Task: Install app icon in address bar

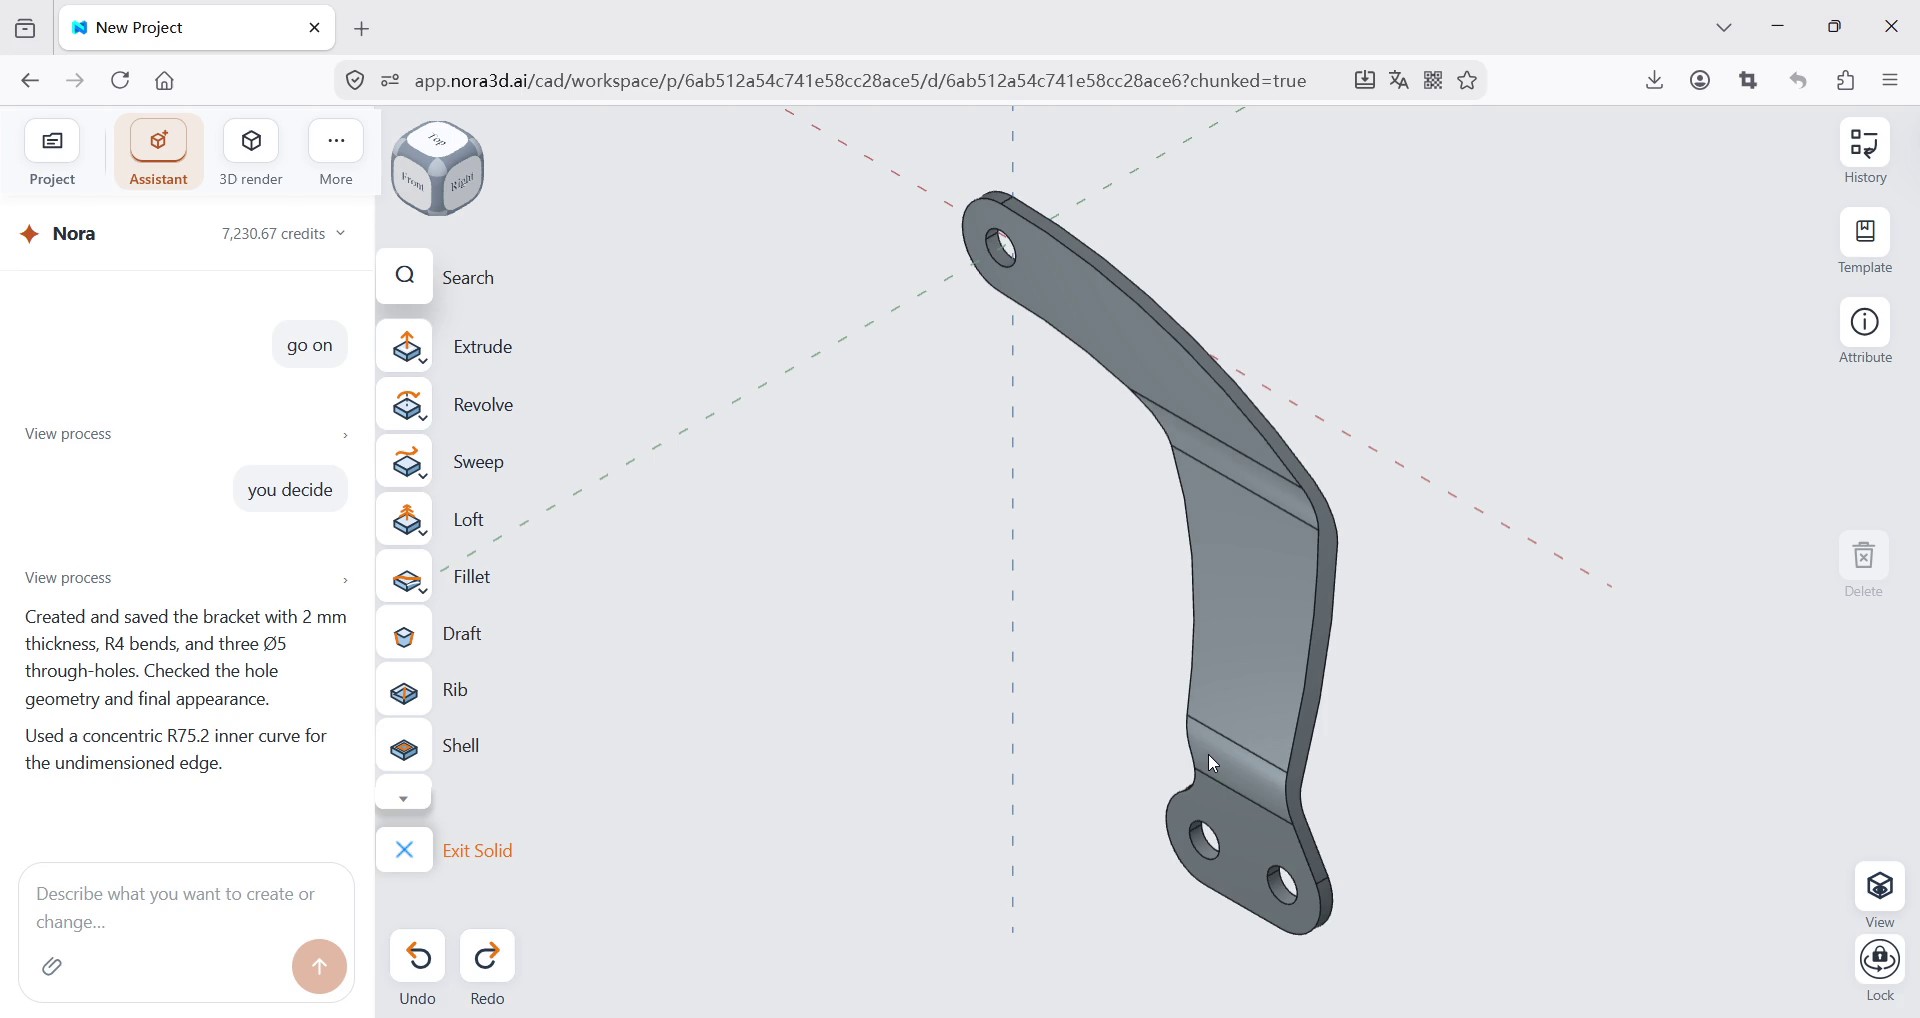Action: click(x=1366, y=81)
